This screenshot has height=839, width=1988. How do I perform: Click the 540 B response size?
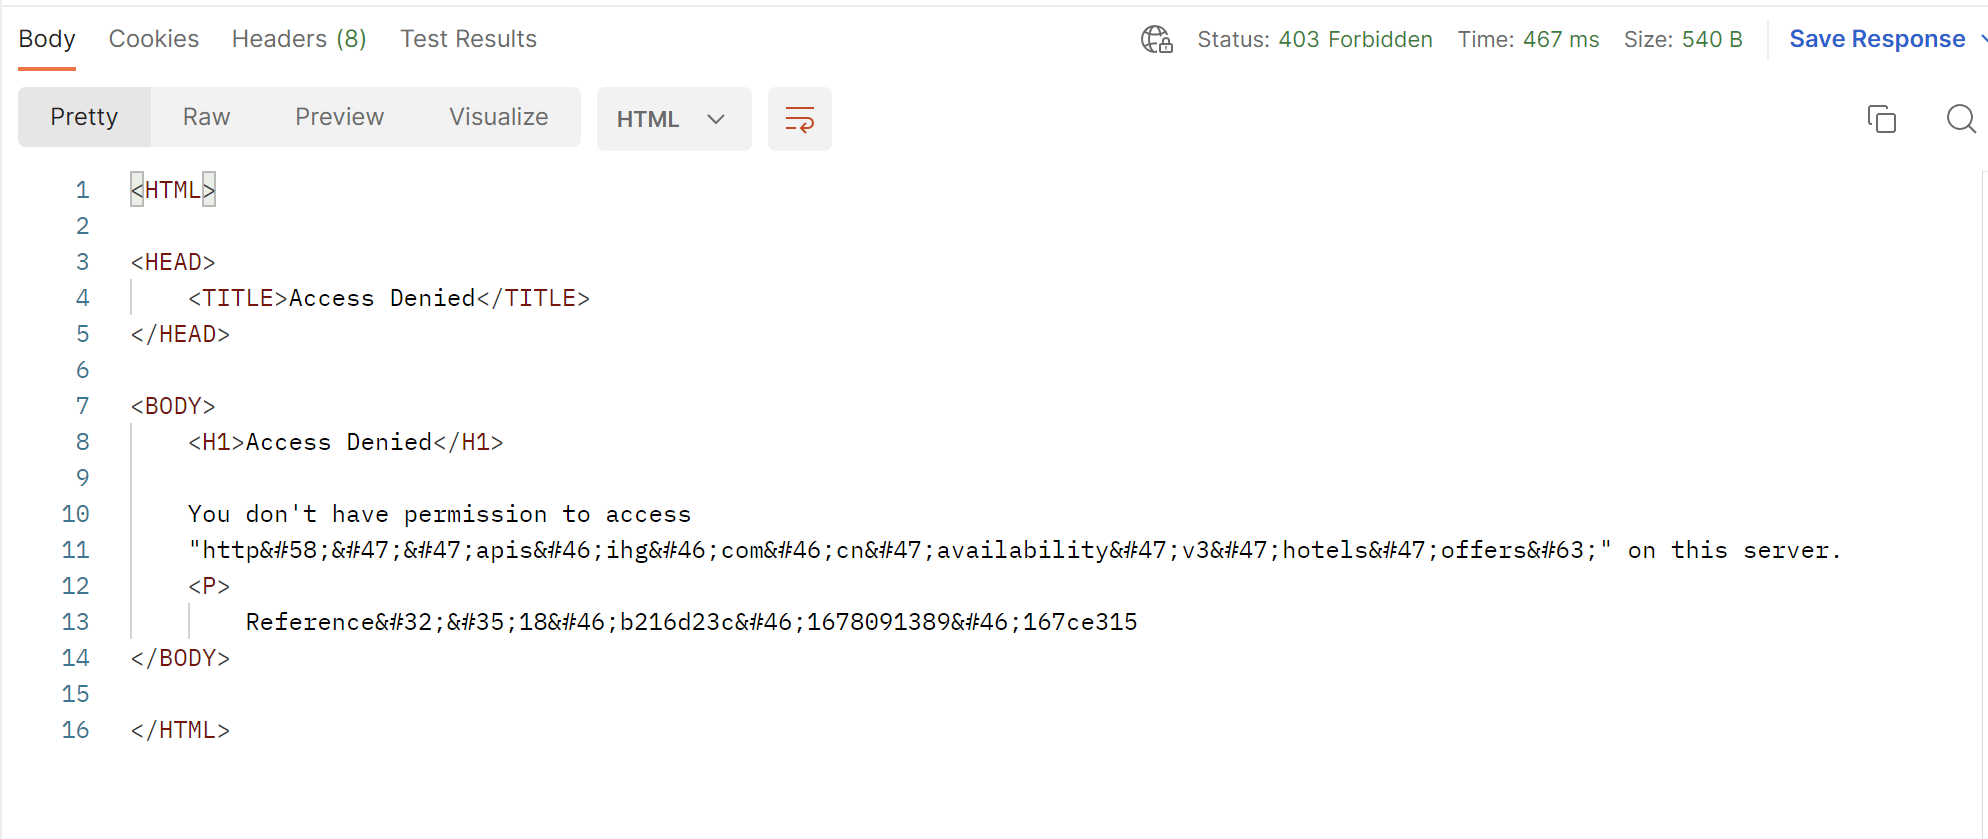coord(1711,39)
